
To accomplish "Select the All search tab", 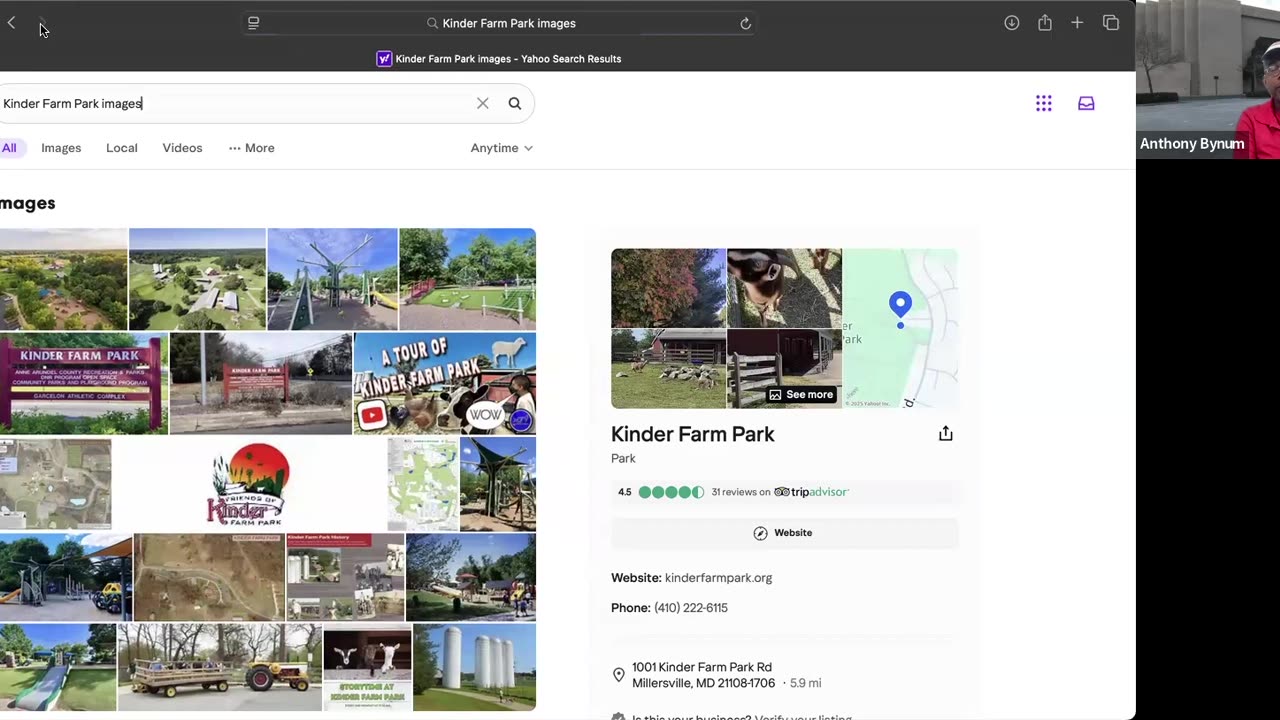I will tap(9, 148).
